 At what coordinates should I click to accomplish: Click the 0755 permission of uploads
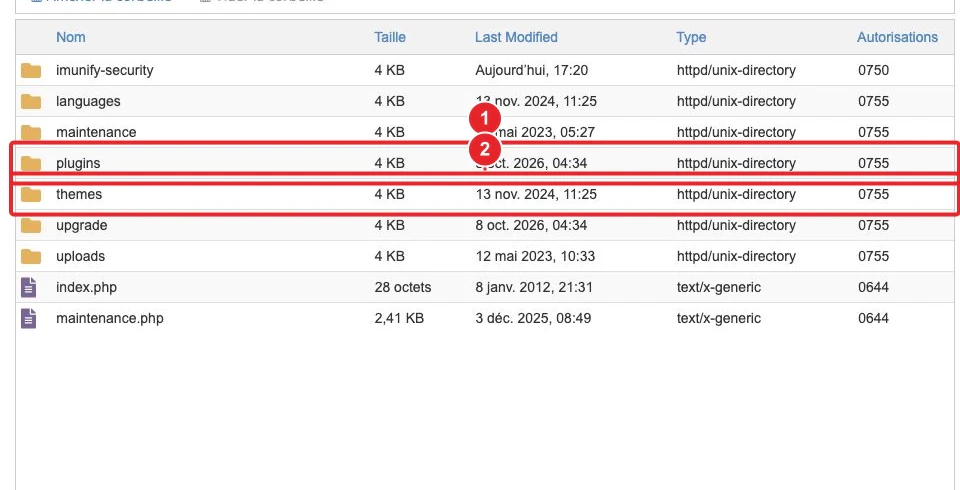click(874, 256)
